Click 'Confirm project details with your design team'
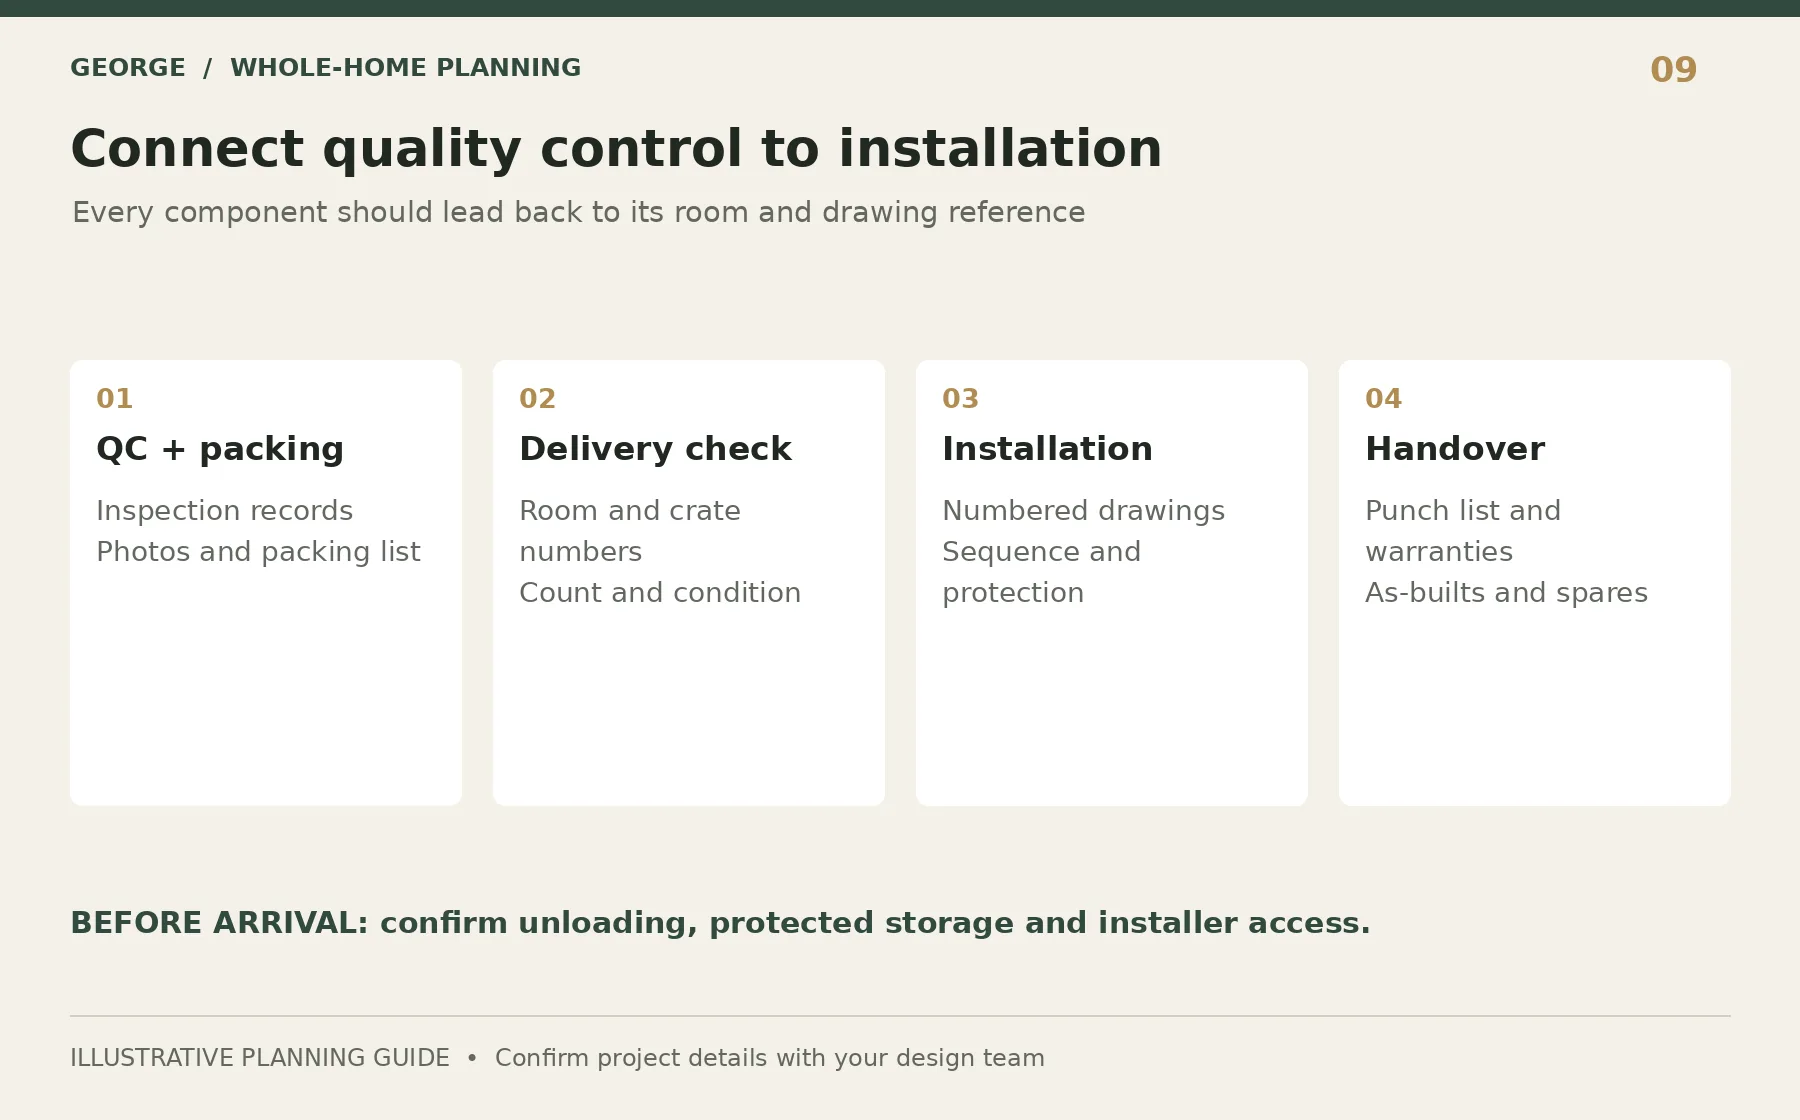 coord(770,1058)
